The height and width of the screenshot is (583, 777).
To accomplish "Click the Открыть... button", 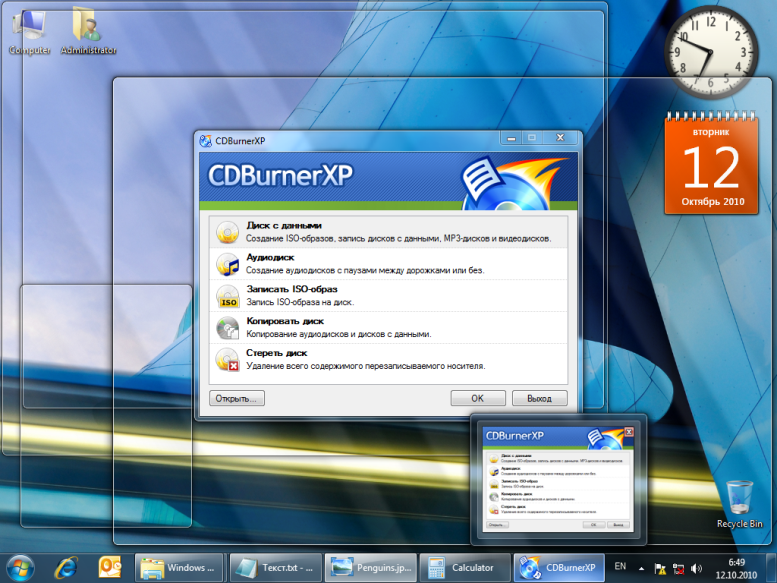I will coord(237,398).
